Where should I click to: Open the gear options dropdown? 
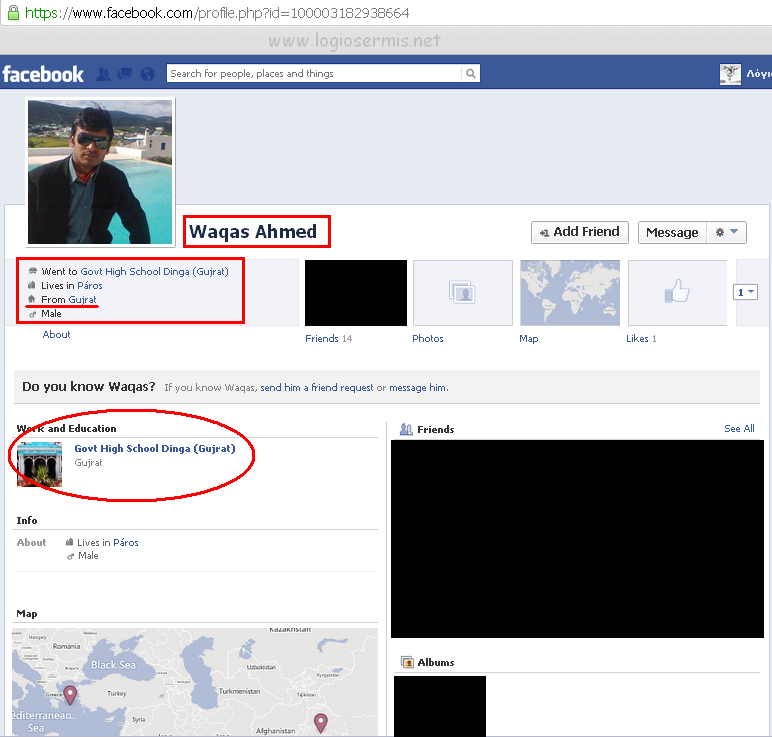[727, 232]
